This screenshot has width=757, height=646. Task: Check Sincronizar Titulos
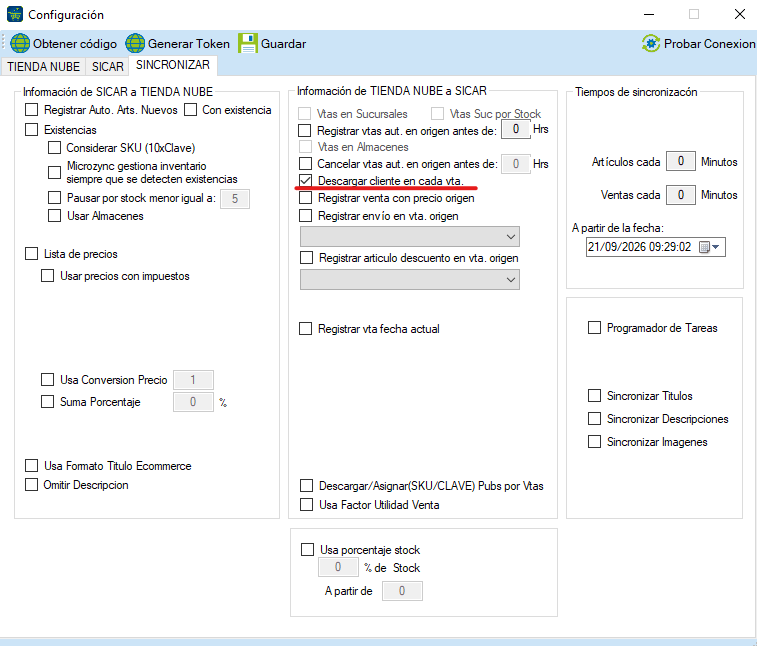[x=594, y=396]
